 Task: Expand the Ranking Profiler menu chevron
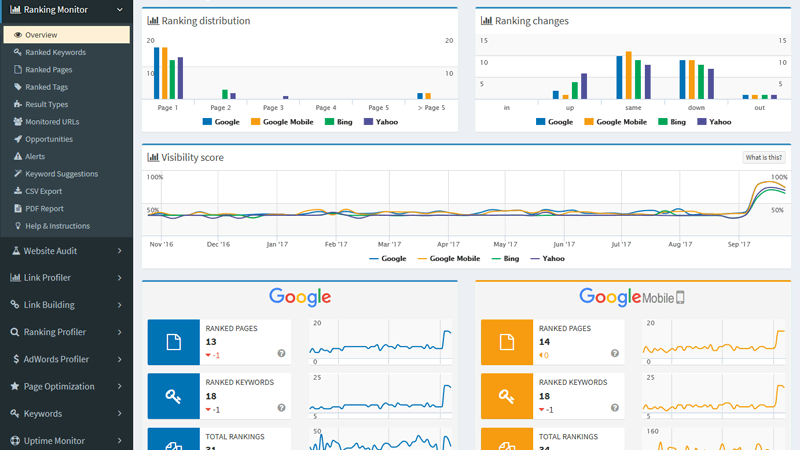[120, 332]
